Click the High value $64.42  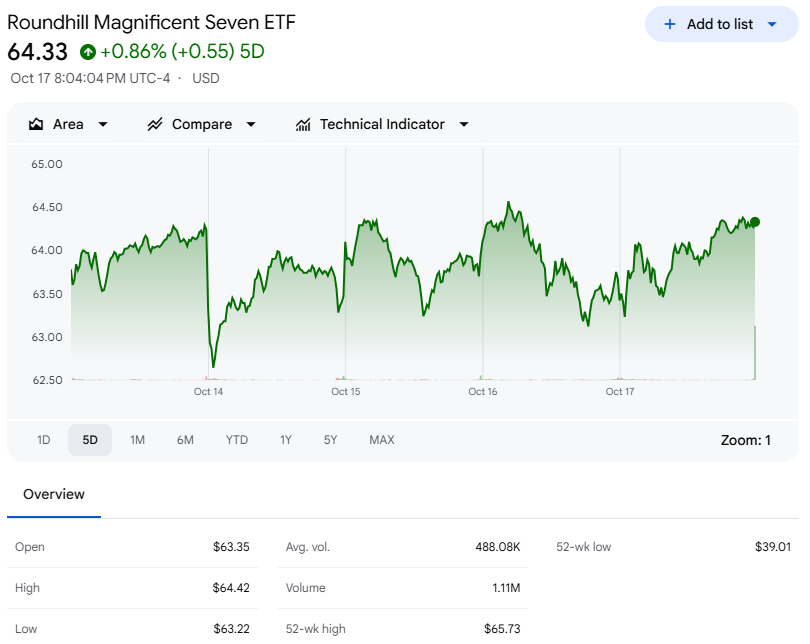point(231,588)
